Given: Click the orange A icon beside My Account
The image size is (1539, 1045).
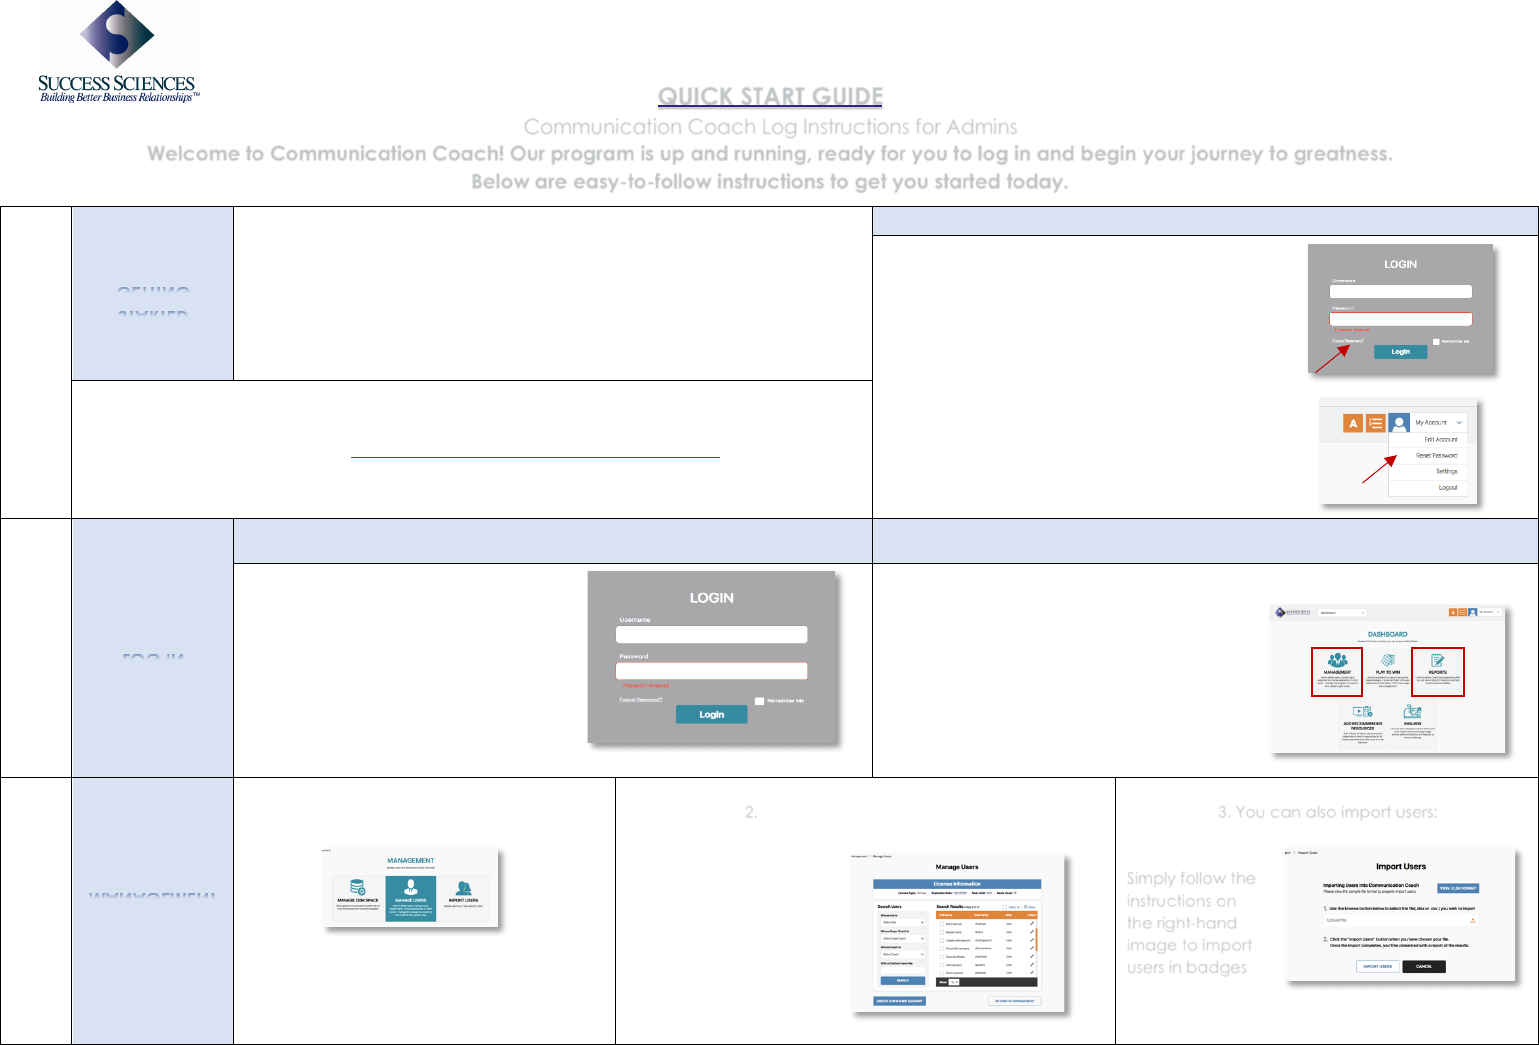Looking at the screenshot, I should [x=1353, y=423].
